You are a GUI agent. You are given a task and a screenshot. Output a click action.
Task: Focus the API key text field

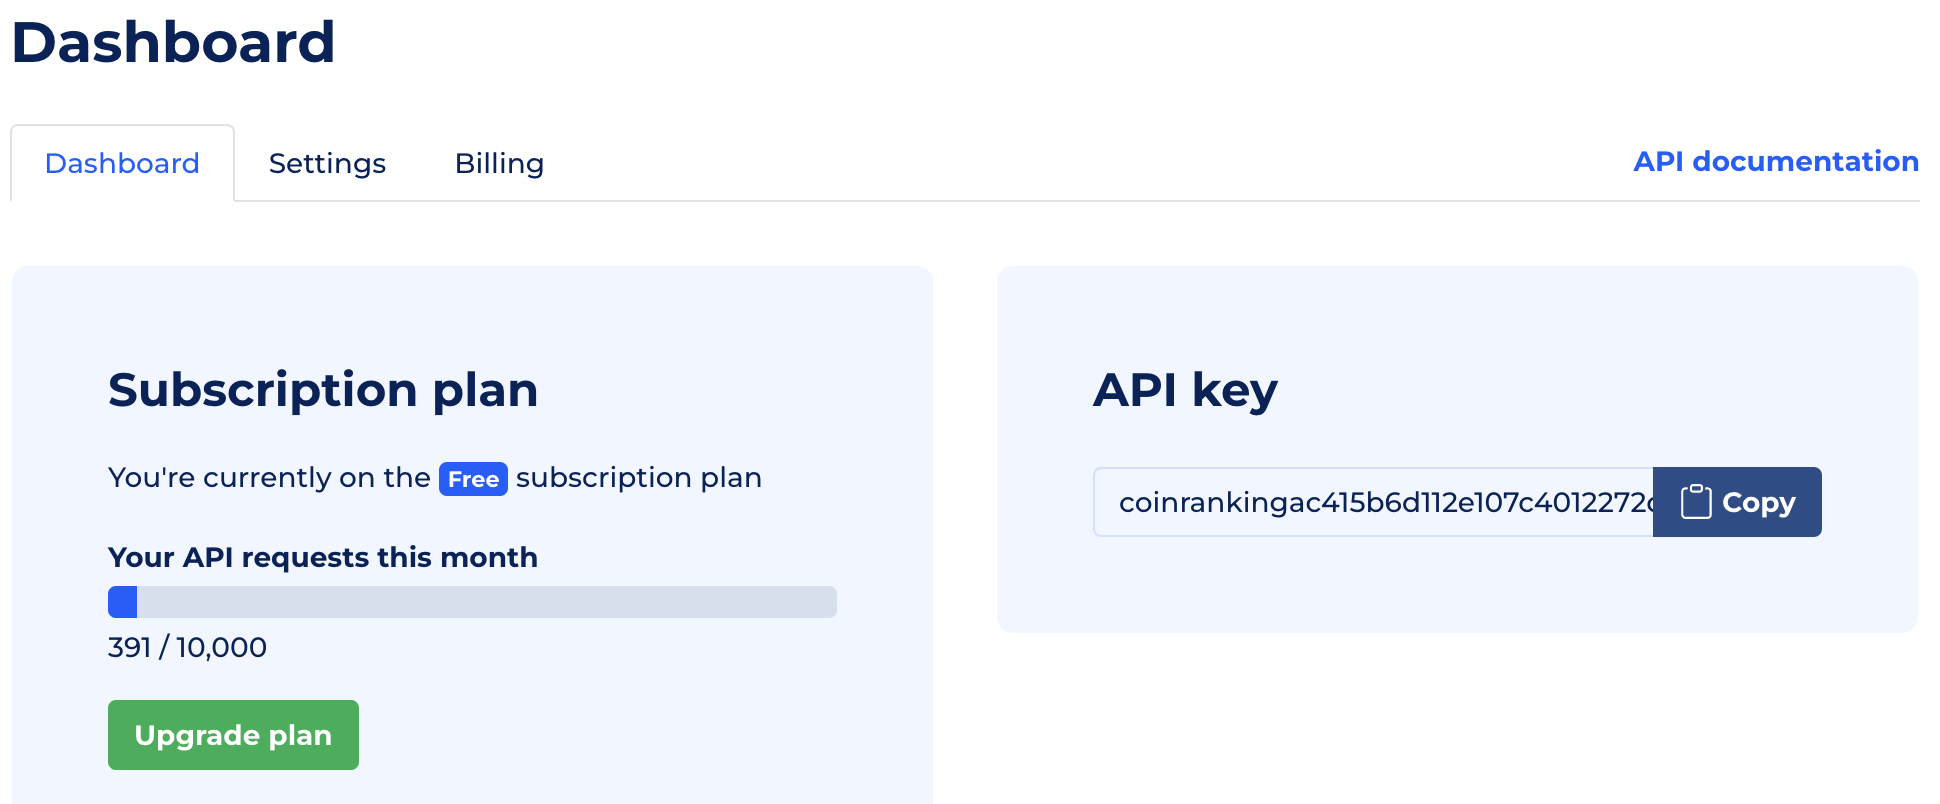(x=1372, y=502)
